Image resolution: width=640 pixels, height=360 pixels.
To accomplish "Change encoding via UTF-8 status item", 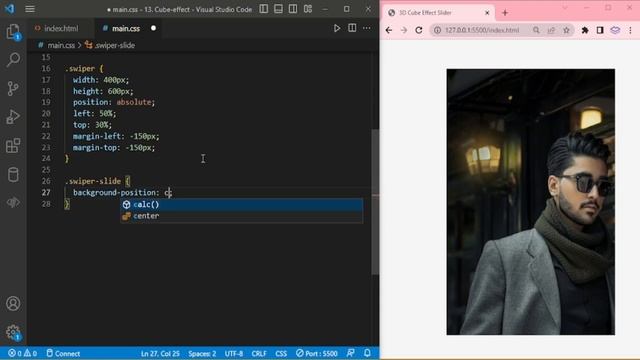I will click(x=234, y=353).
